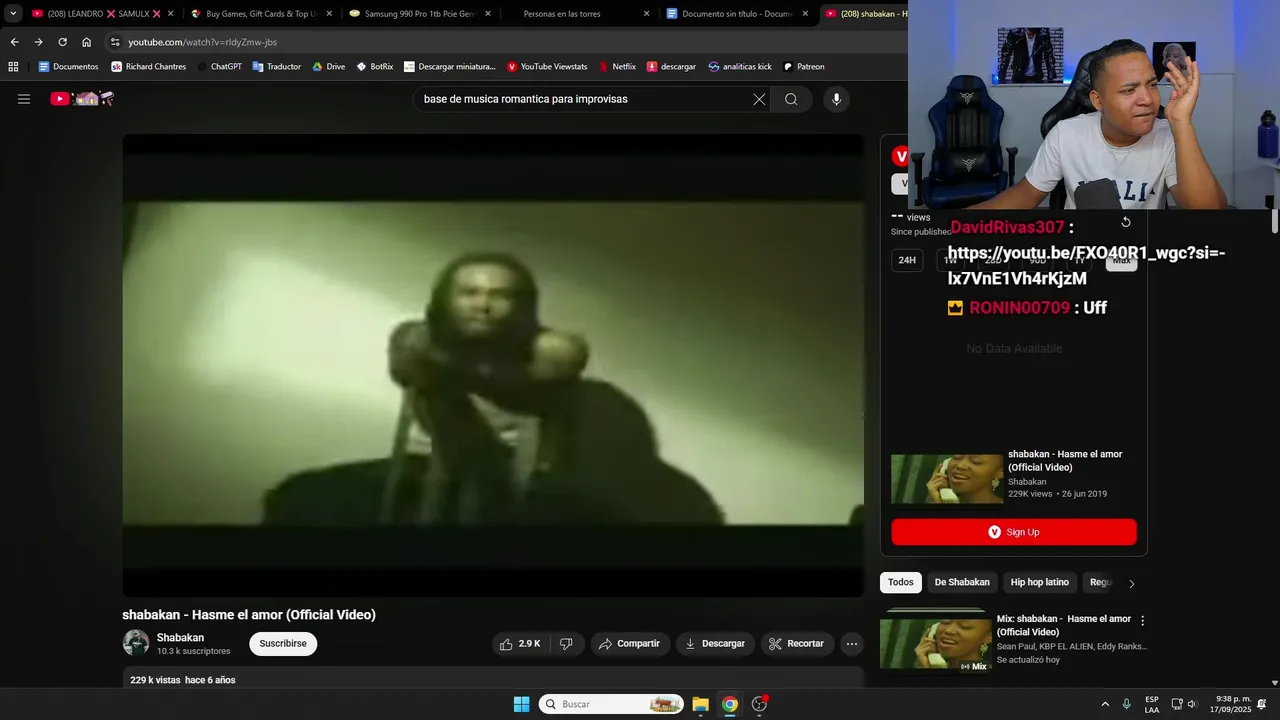Close the Samsung 990 Pro tab
This screenshot has height=720, width=1280.
tap(488, 14)
